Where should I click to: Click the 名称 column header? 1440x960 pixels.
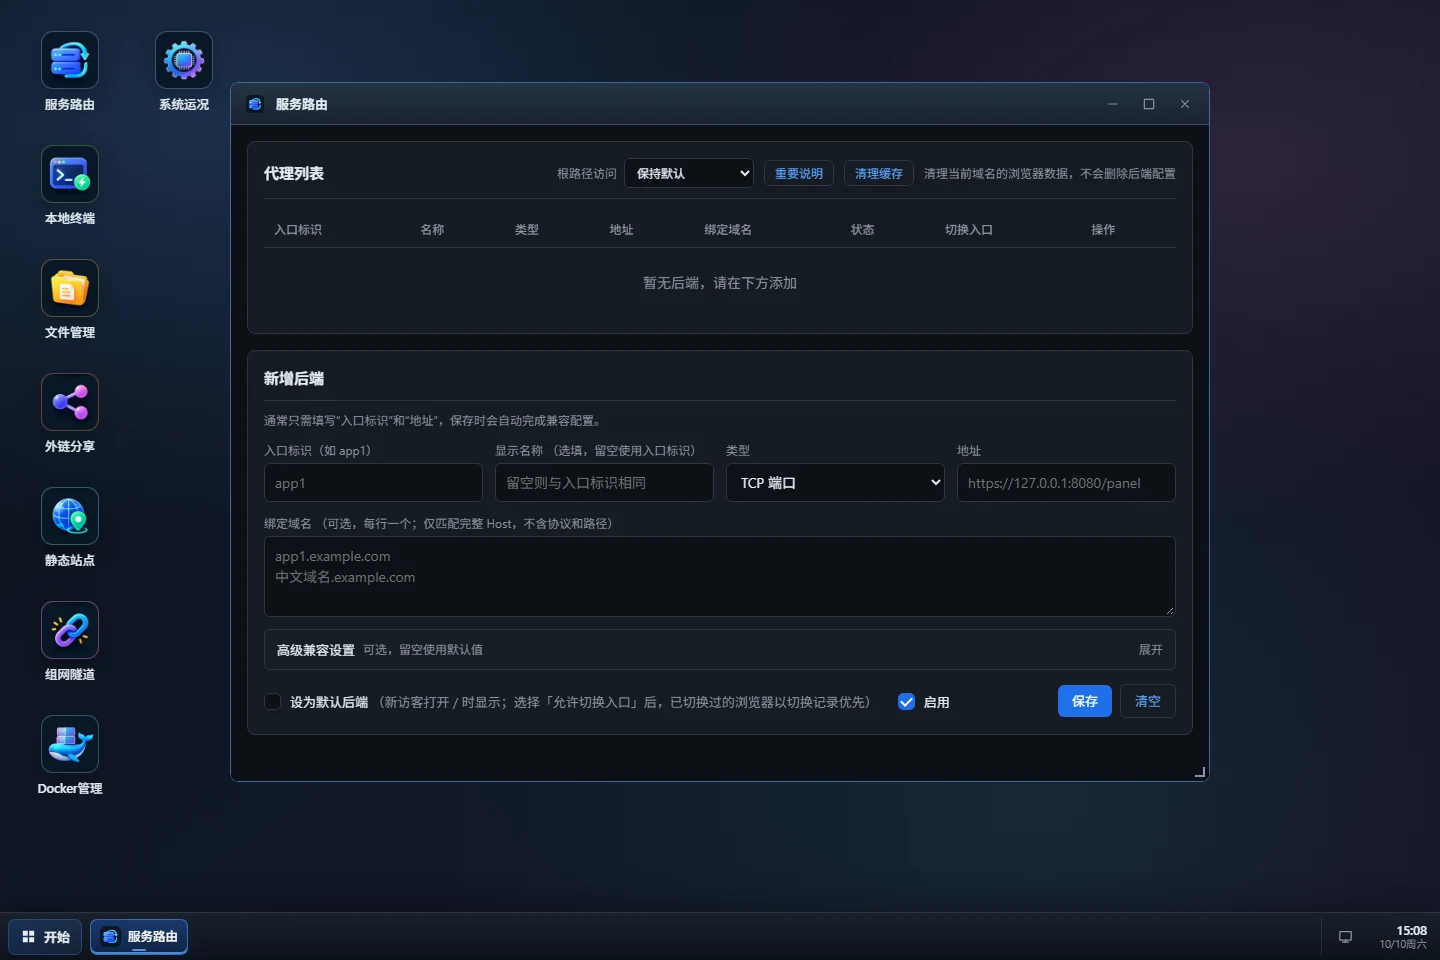pyautogui.click(x=432, y=229)
